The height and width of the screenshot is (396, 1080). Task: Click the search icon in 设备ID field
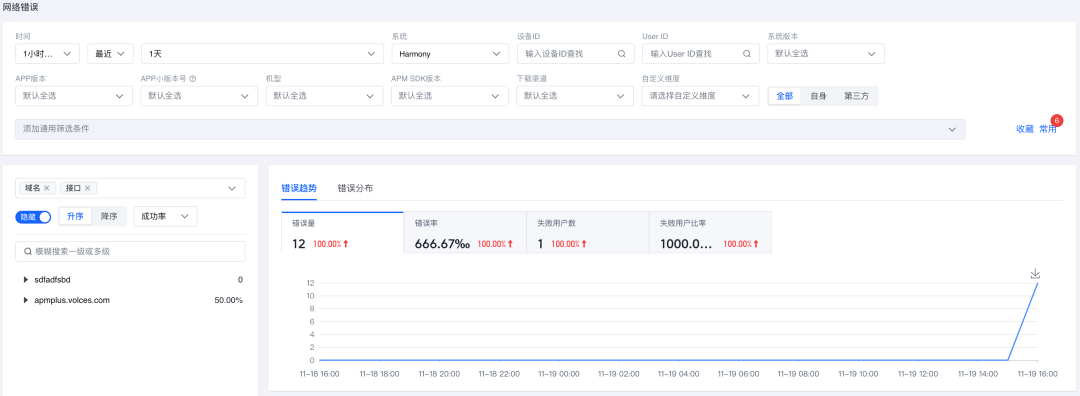(621, 54)
